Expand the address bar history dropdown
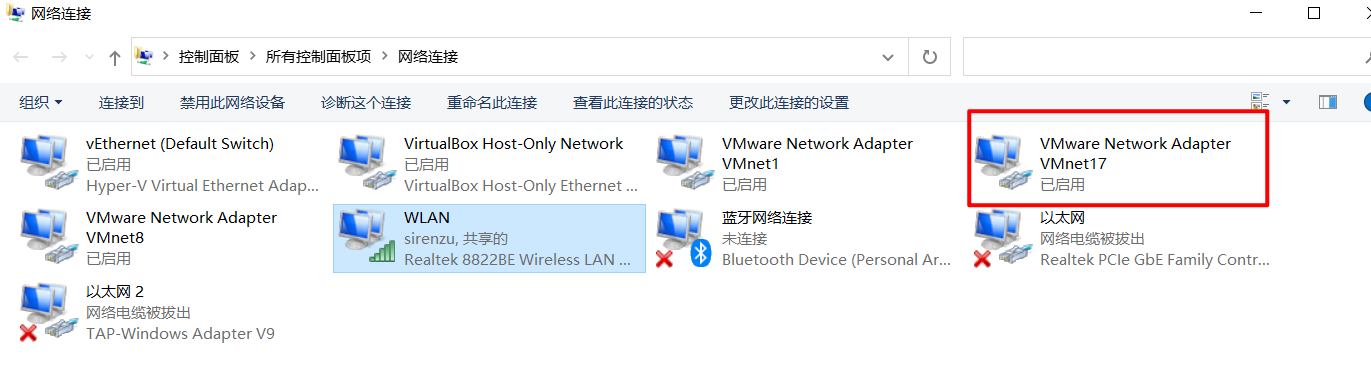Viewport: 1371px width, 382px height. tap(888, 57)
